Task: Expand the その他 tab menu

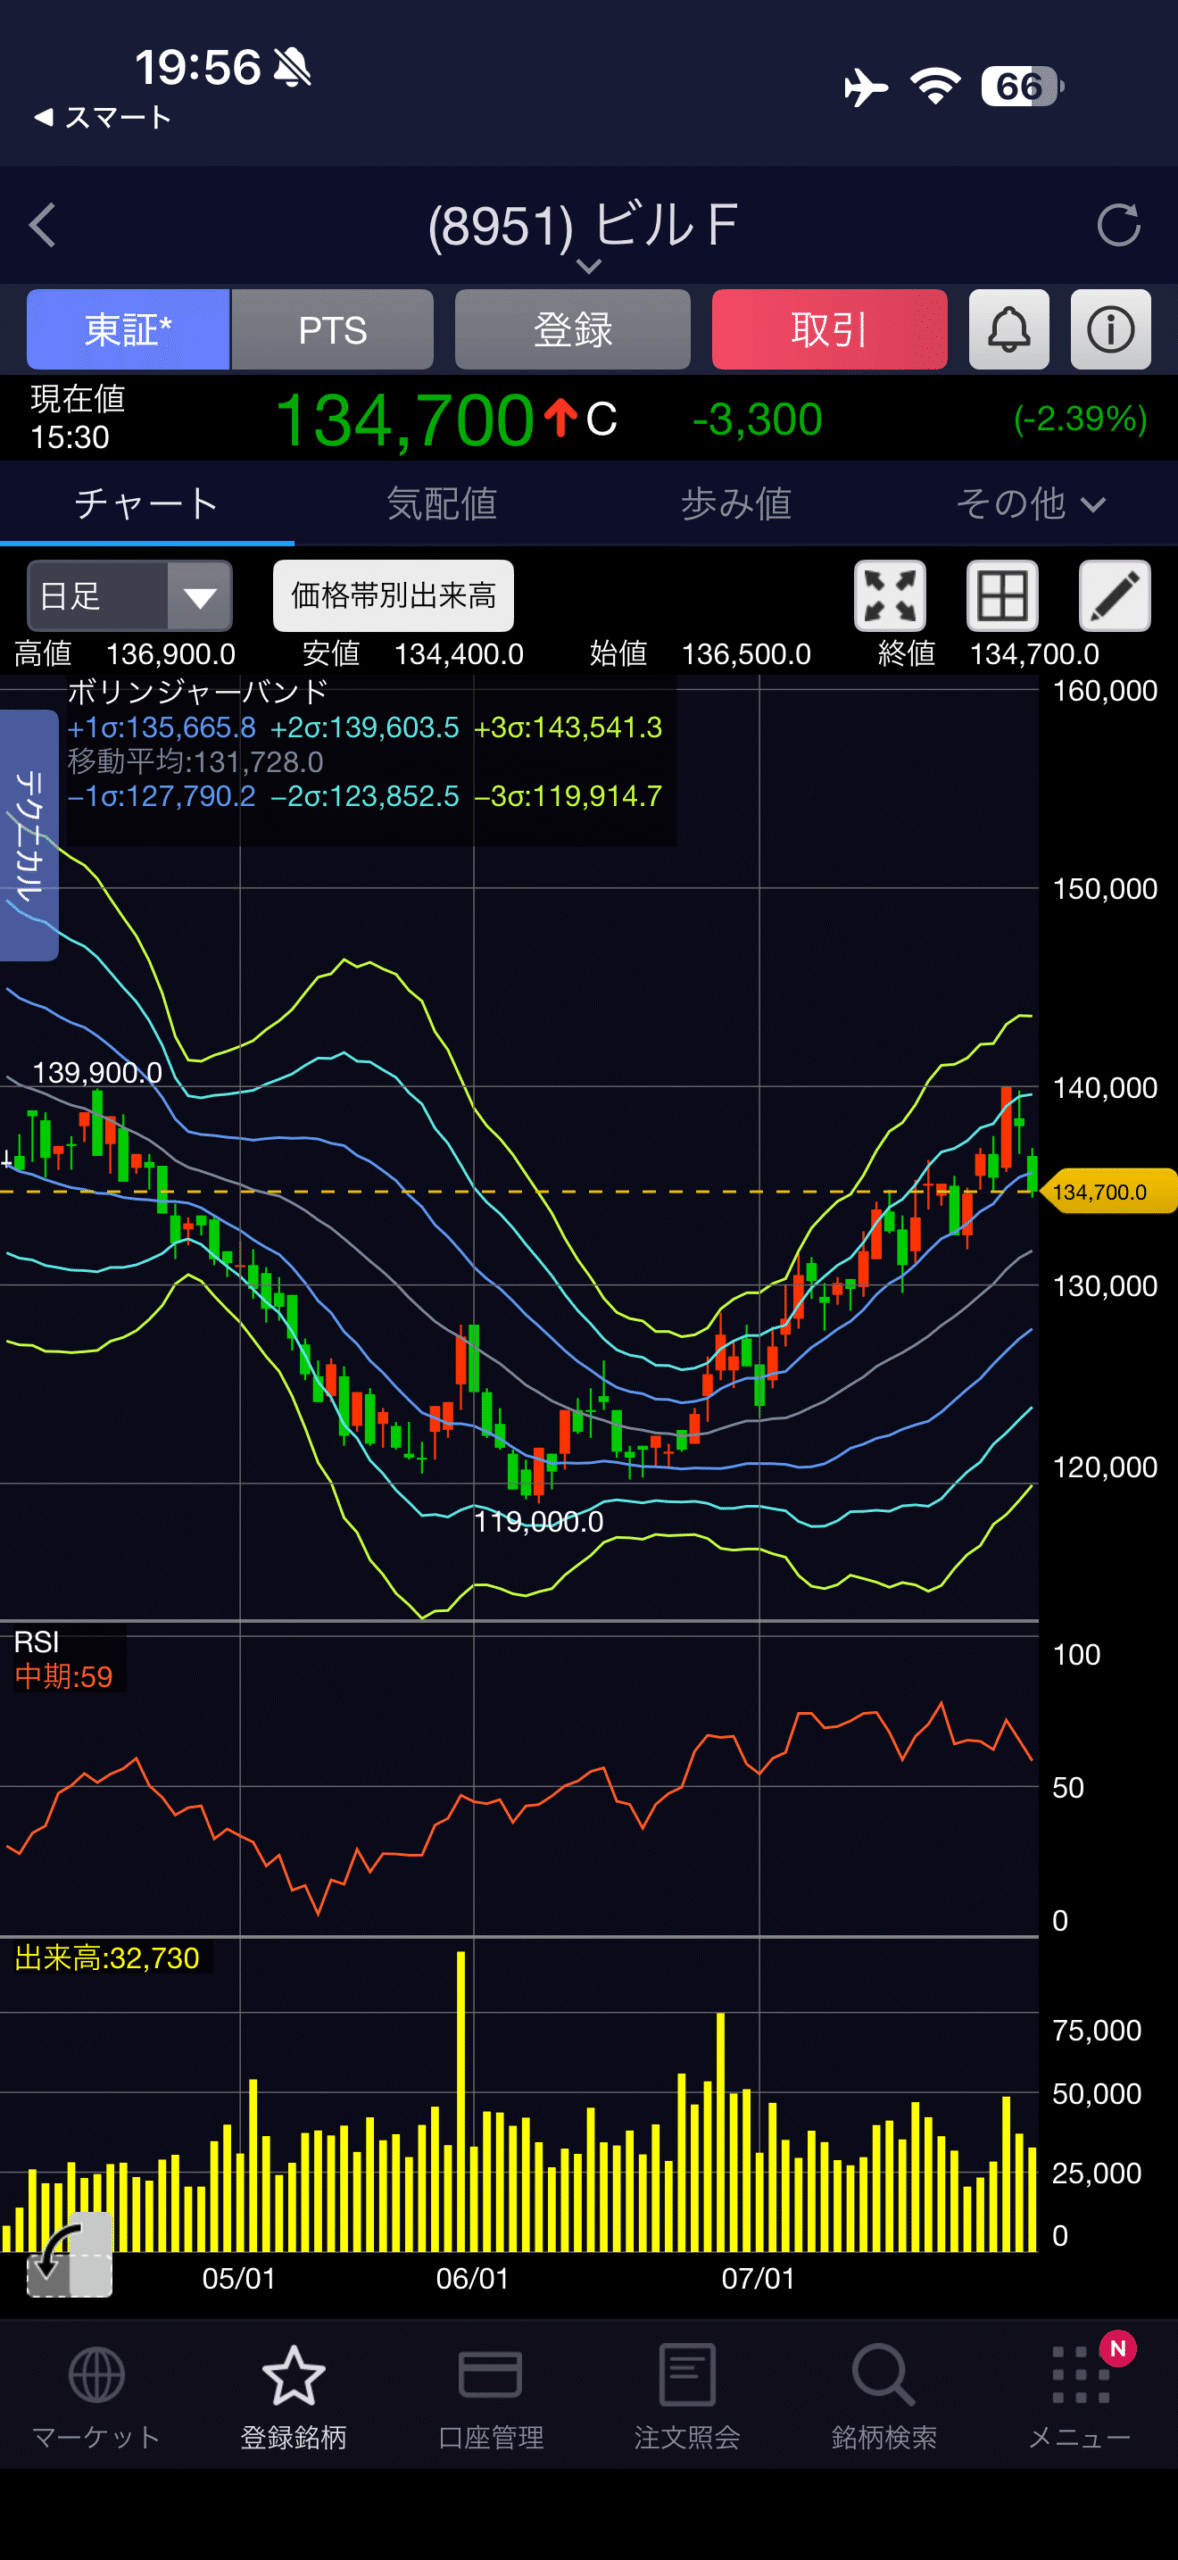Action: (1030, 504)
